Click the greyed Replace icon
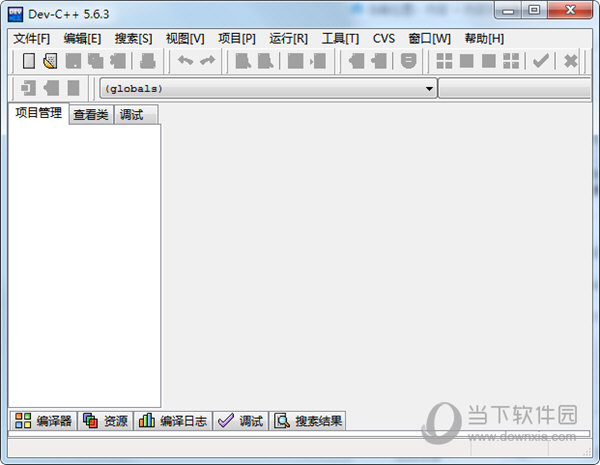The height and width of the screenshot is (465, 600). tap(266, 61)
